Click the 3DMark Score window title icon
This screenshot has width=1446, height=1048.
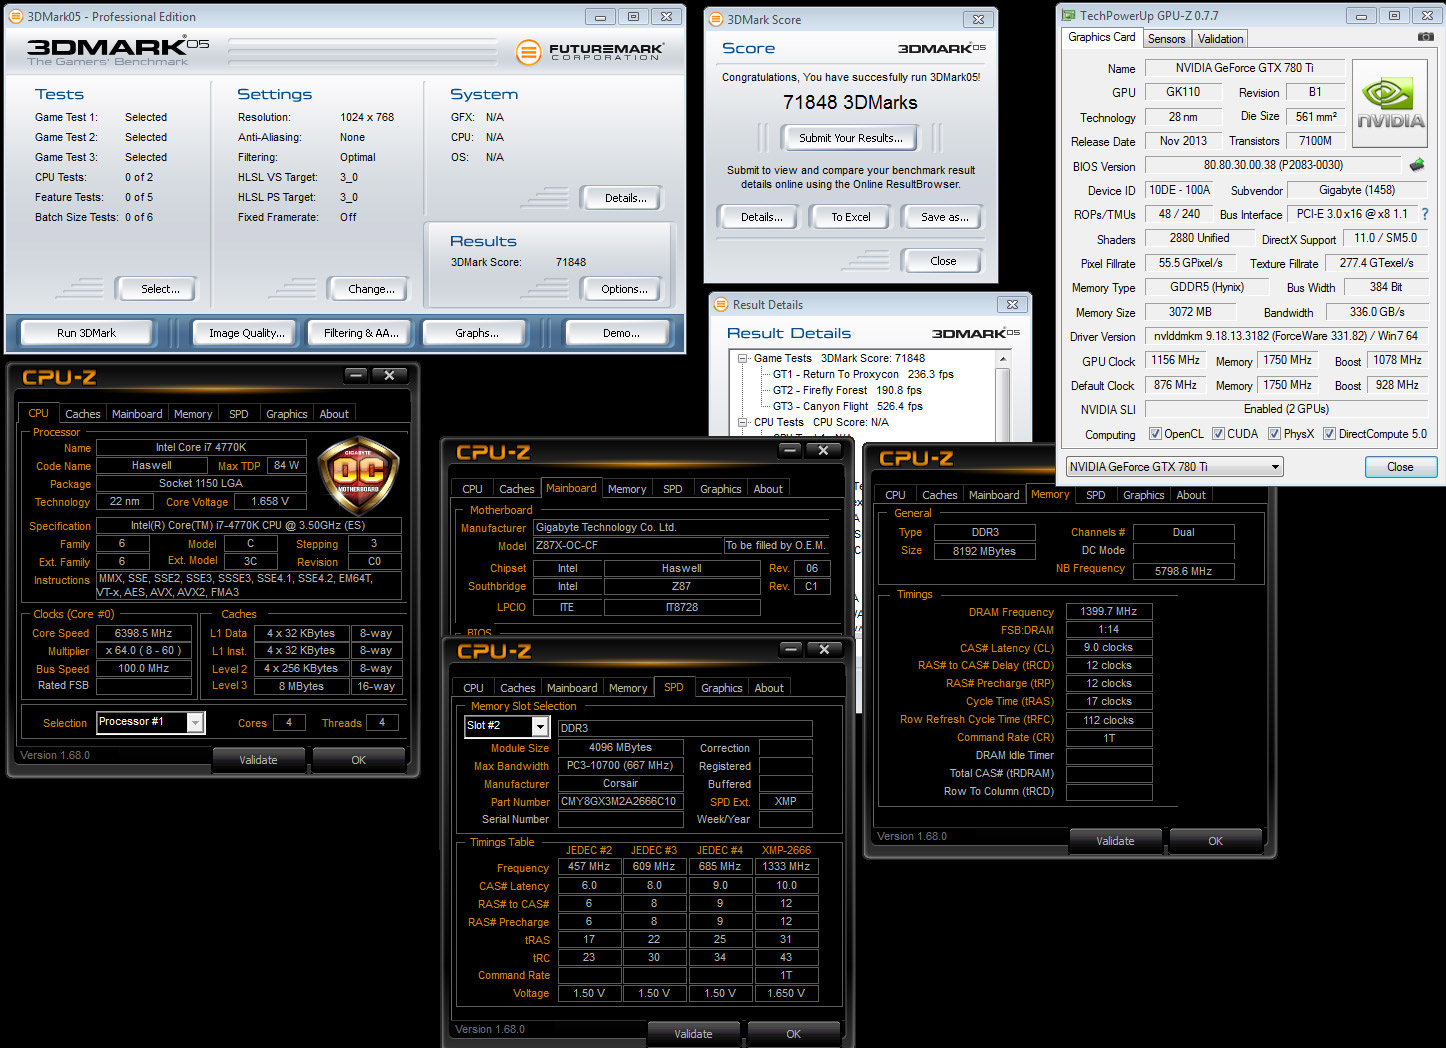tap(716, 19)
